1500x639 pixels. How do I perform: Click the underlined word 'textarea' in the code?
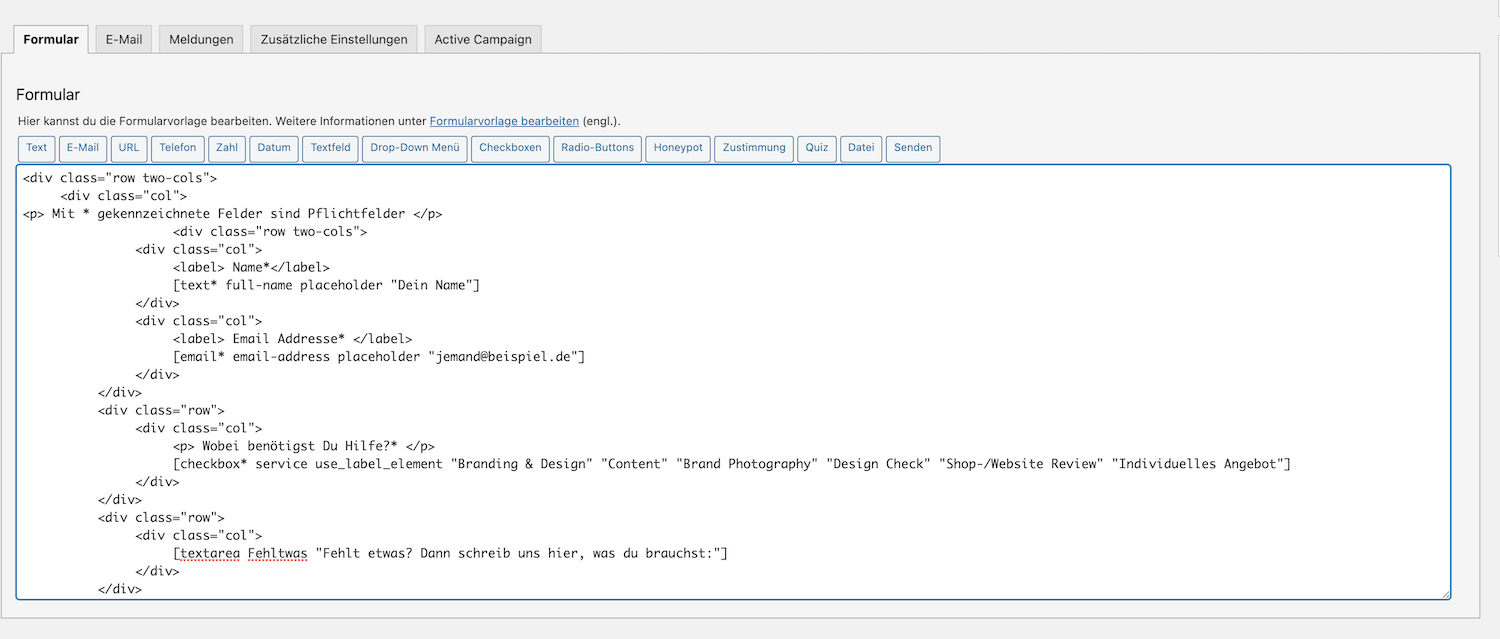pyautogui.click(x=210, y=553)
